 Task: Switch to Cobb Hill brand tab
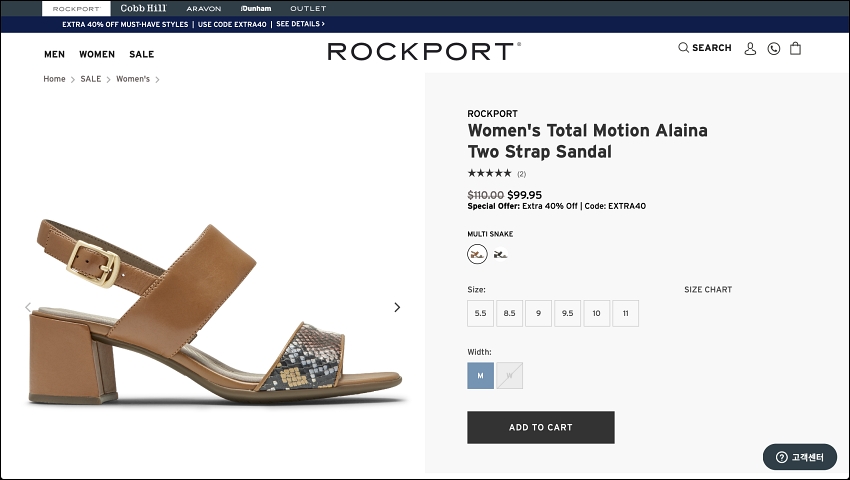click(143, 8)
